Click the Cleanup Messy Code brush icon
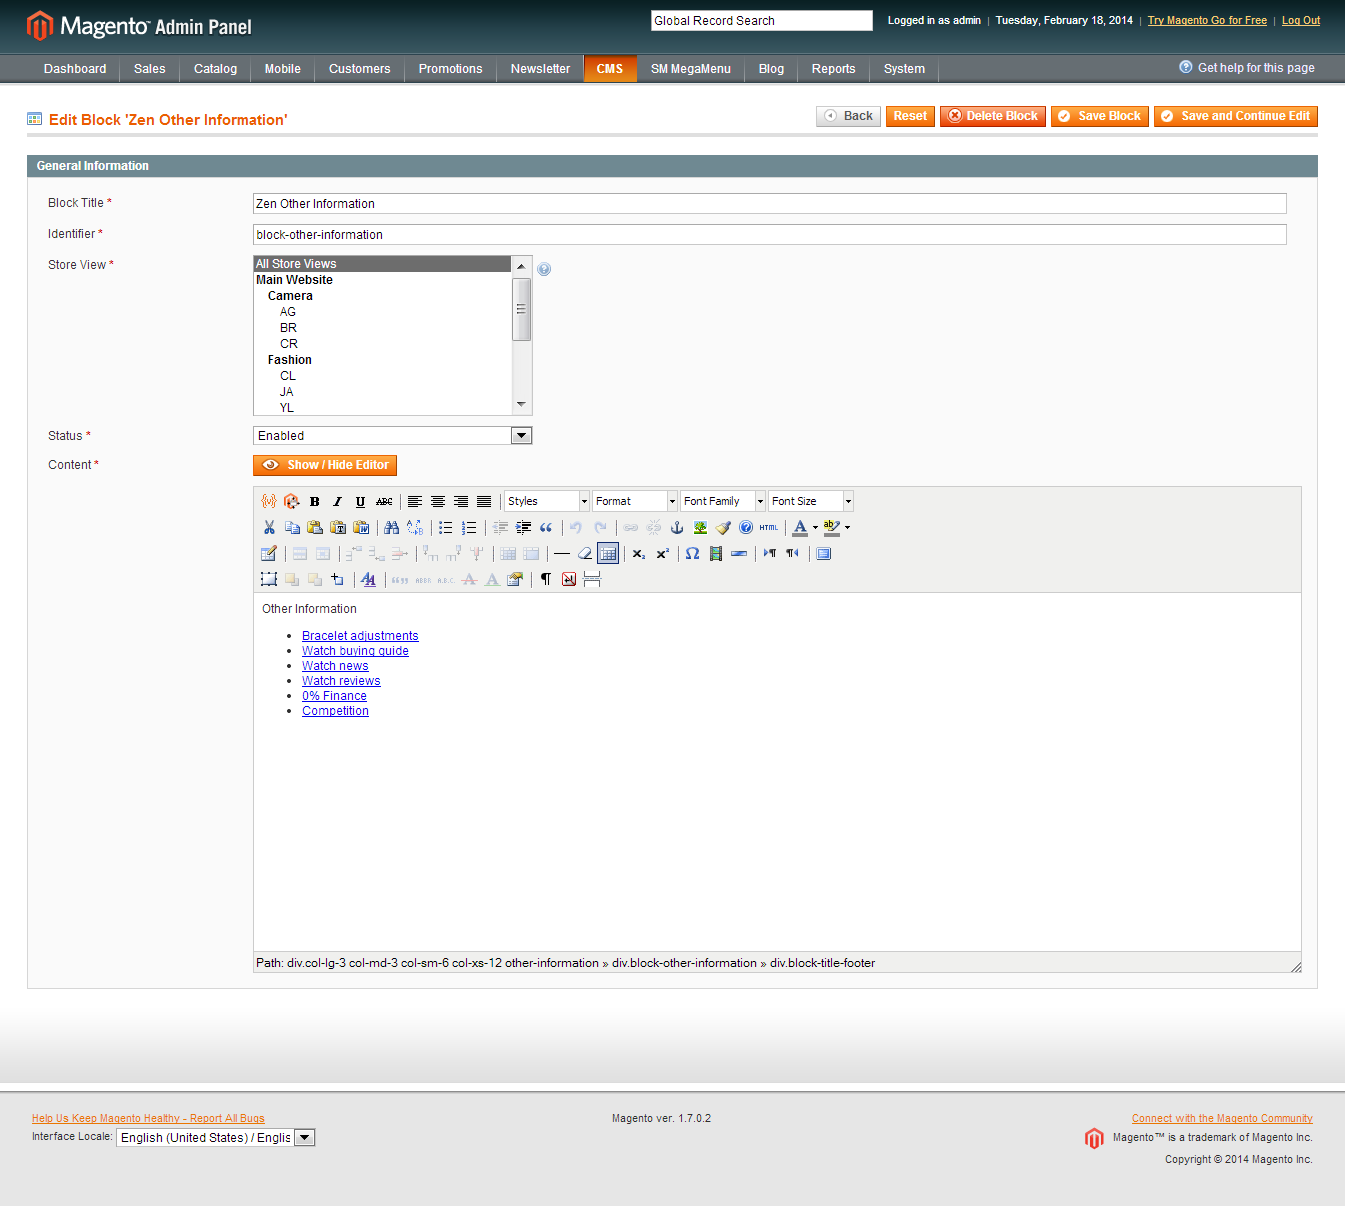 [x=723, y=527]
